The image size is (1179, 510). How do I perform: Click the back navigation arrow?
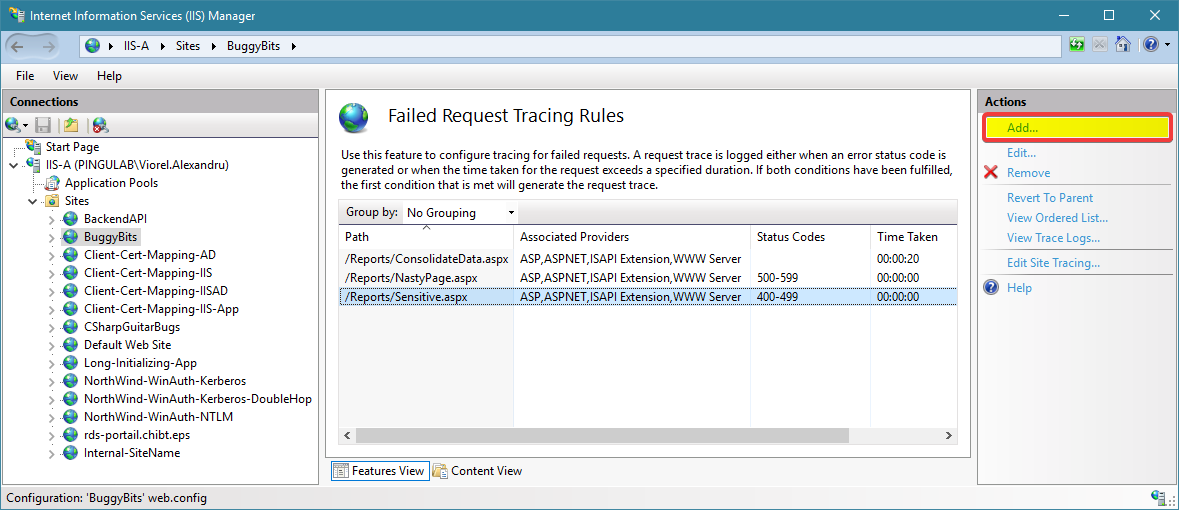[x=18, y=46]
